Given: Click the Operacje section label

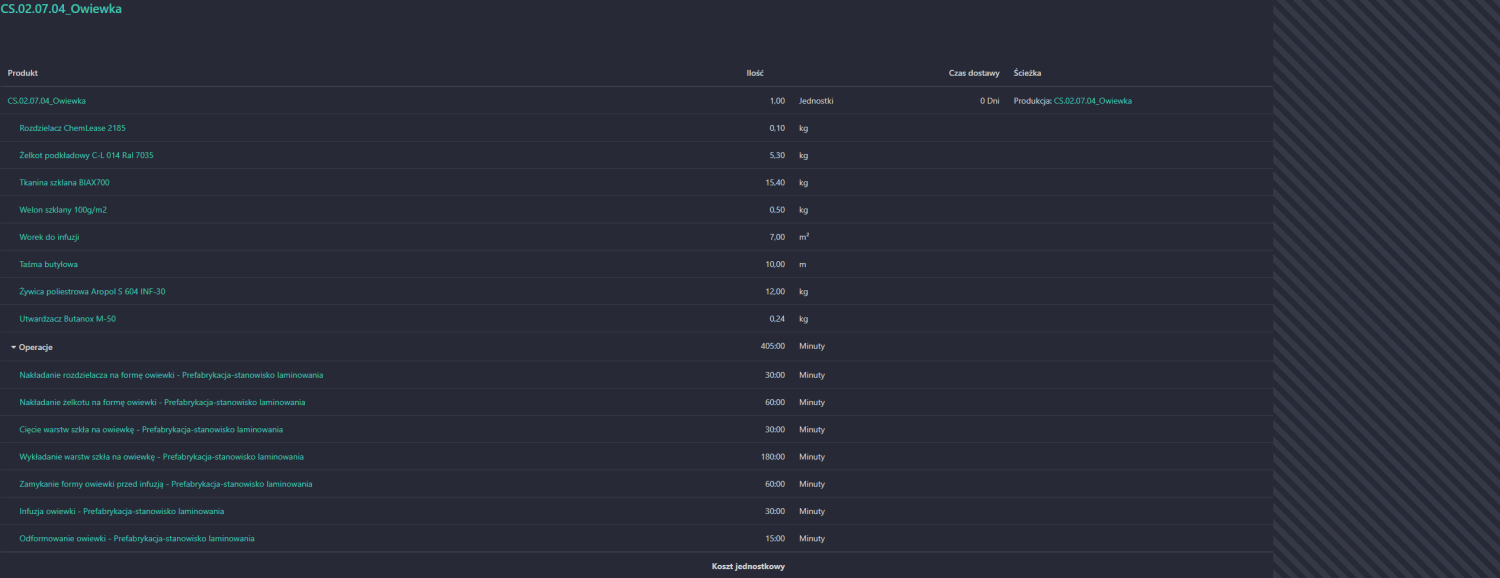Looking at the screenshot, I should (36, 347).
